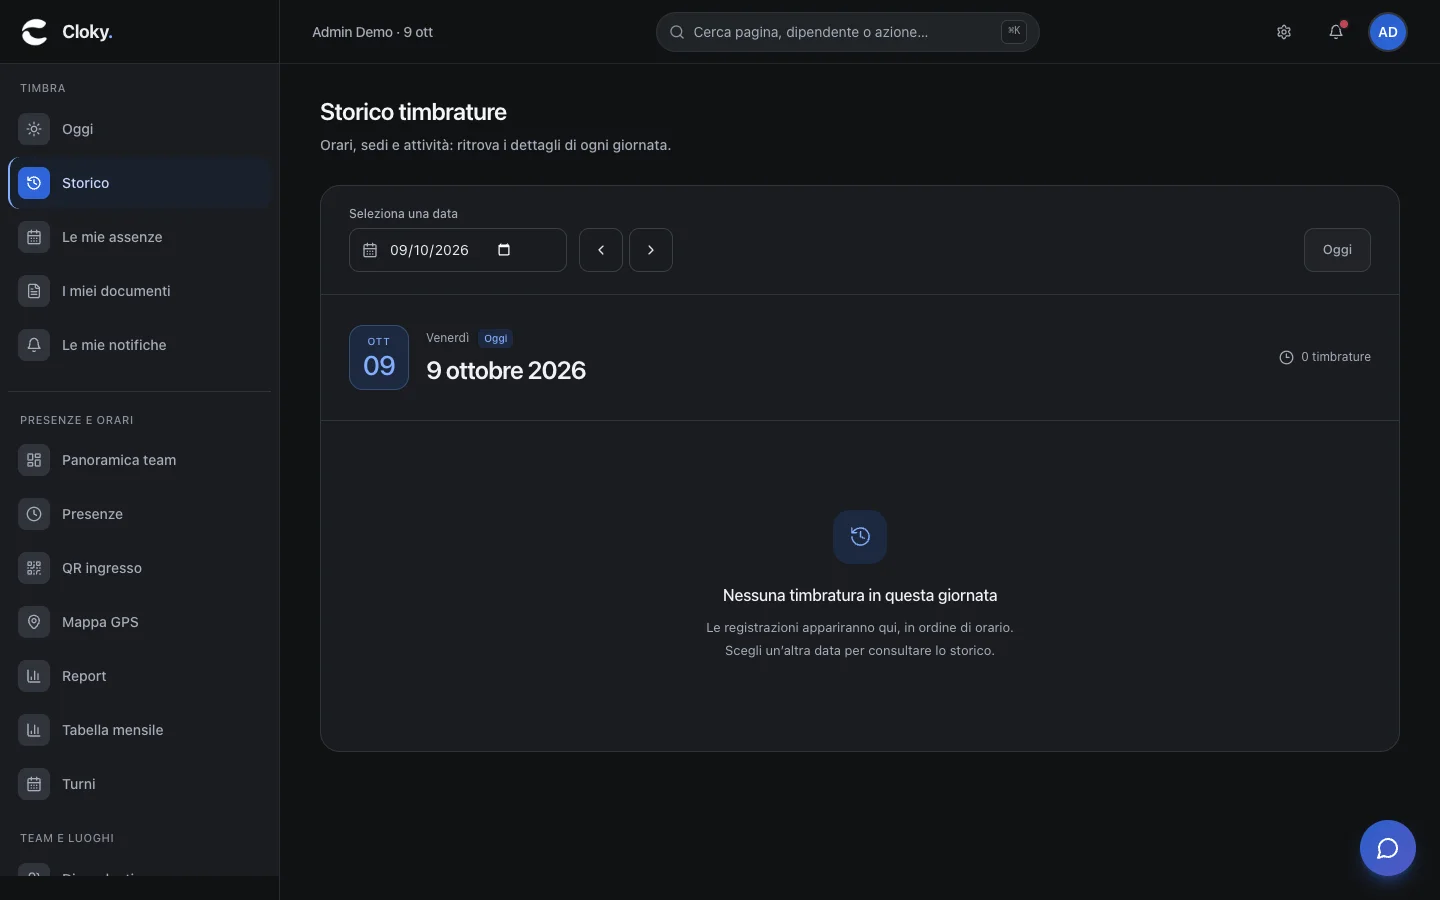1440x900 pixels.
Task: Open settings via the gear icon
Action: point(1284,32)
